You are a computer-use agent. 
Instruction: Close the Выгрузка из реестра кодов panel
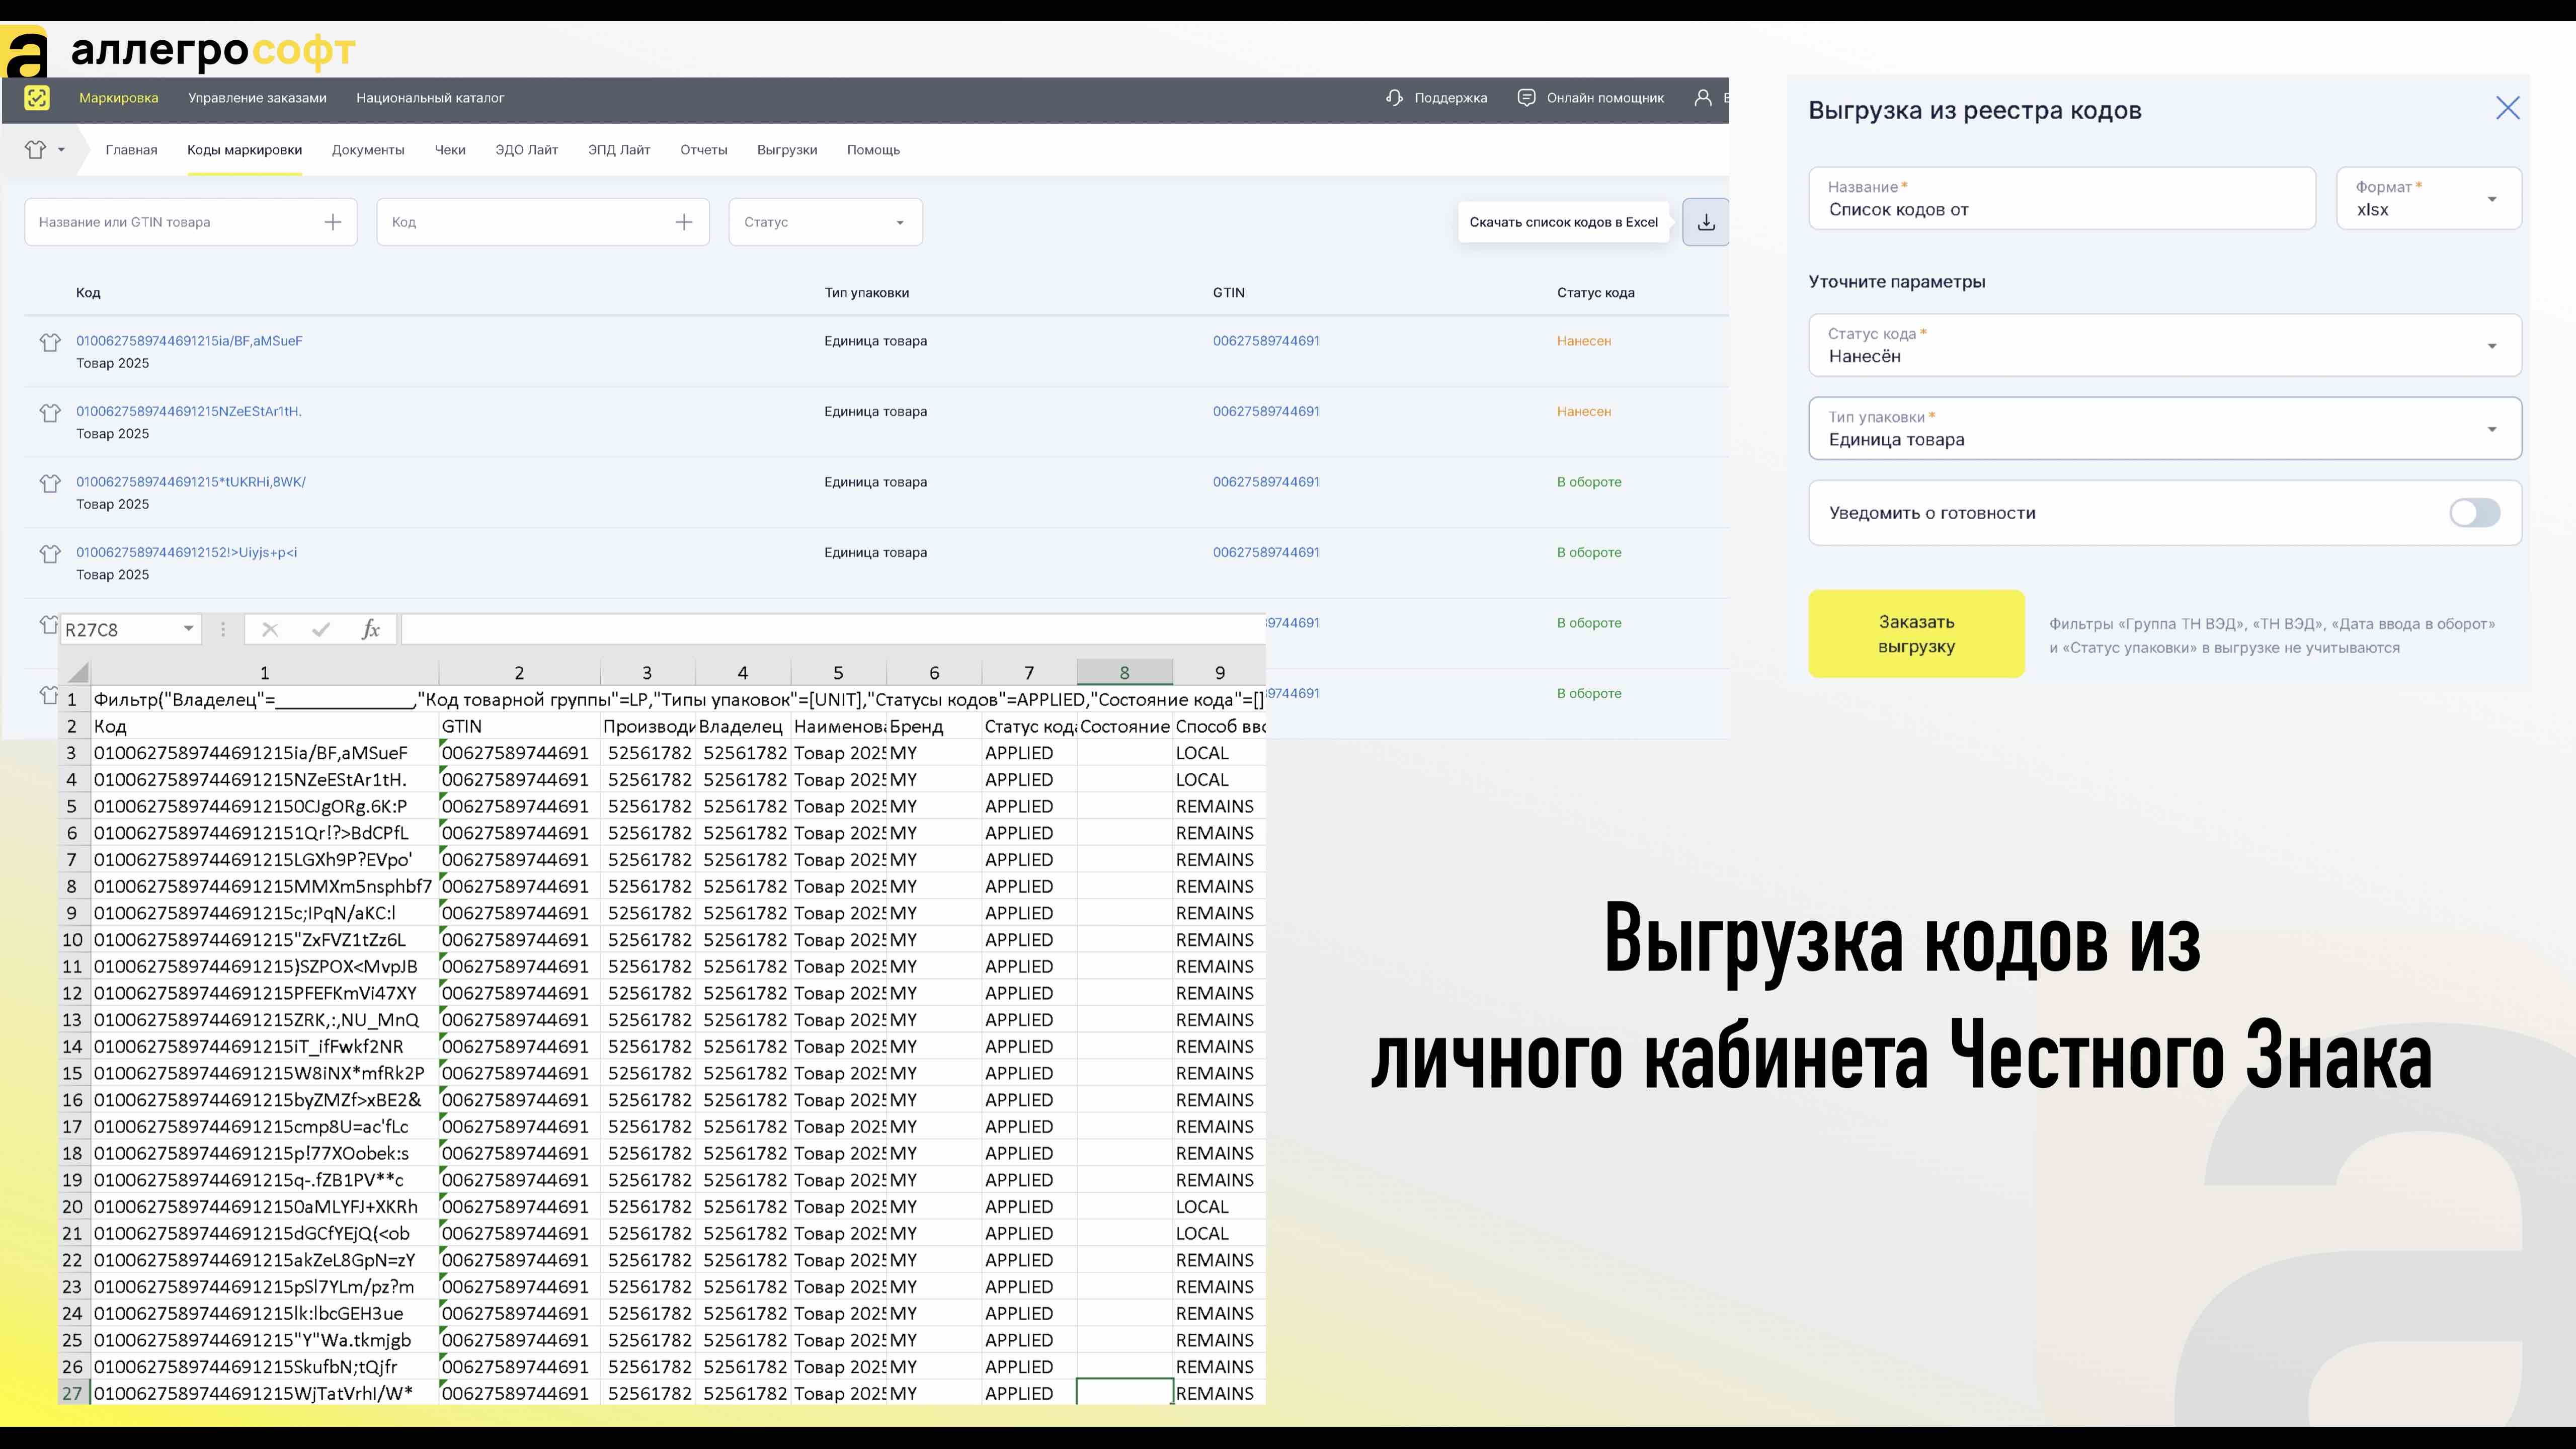[2507, 108]
